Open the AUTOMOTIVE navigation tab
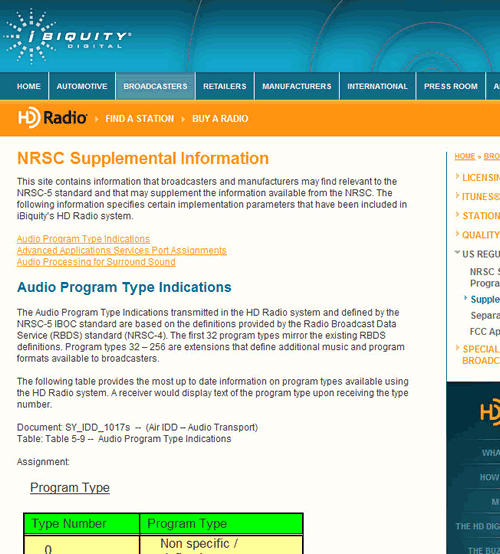 coord(82,86)
